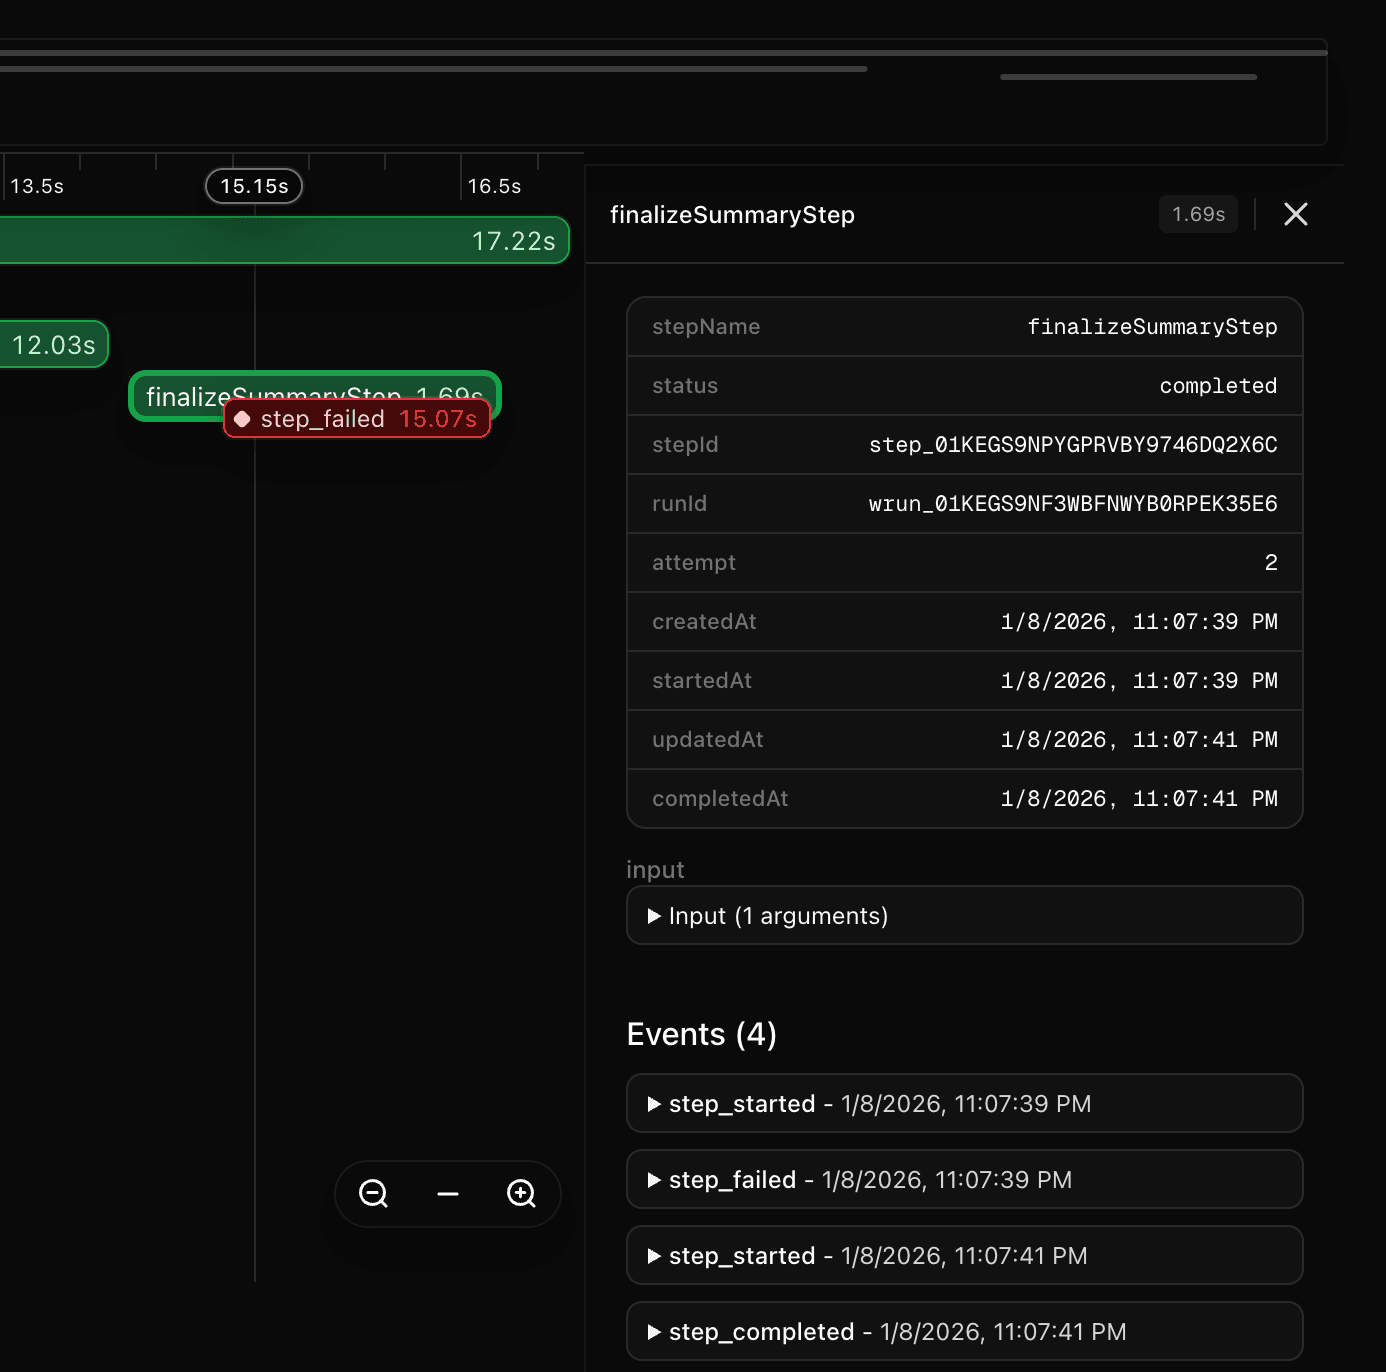1386x1372 pixels.
Task: Click the 1.69s duration badge
Action: pos(1198,215)
